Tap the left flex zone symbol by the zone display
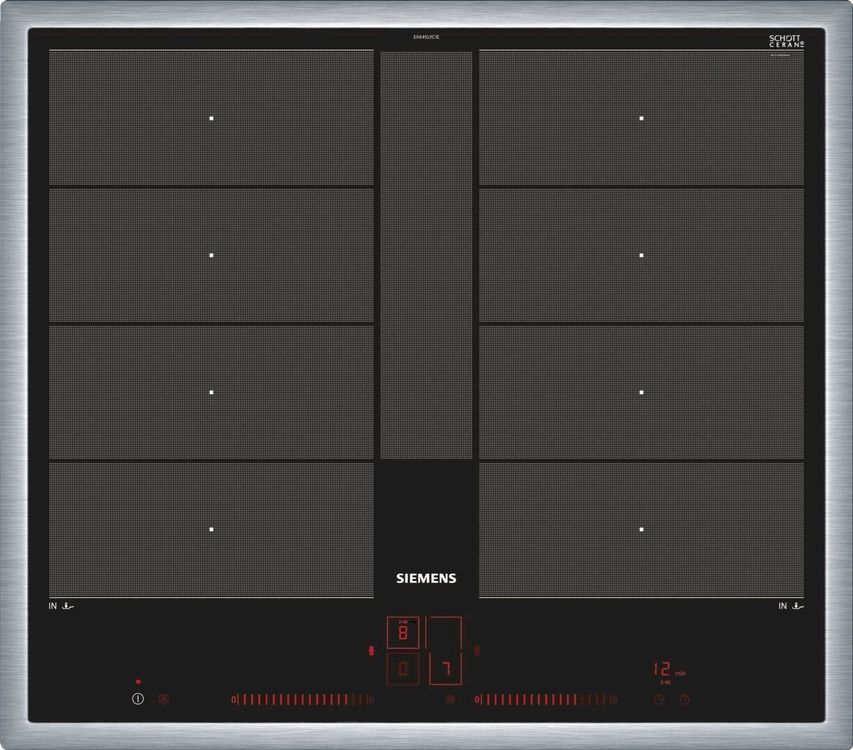Viewport: 853px width, 750px height. click(x=372, y=650)
